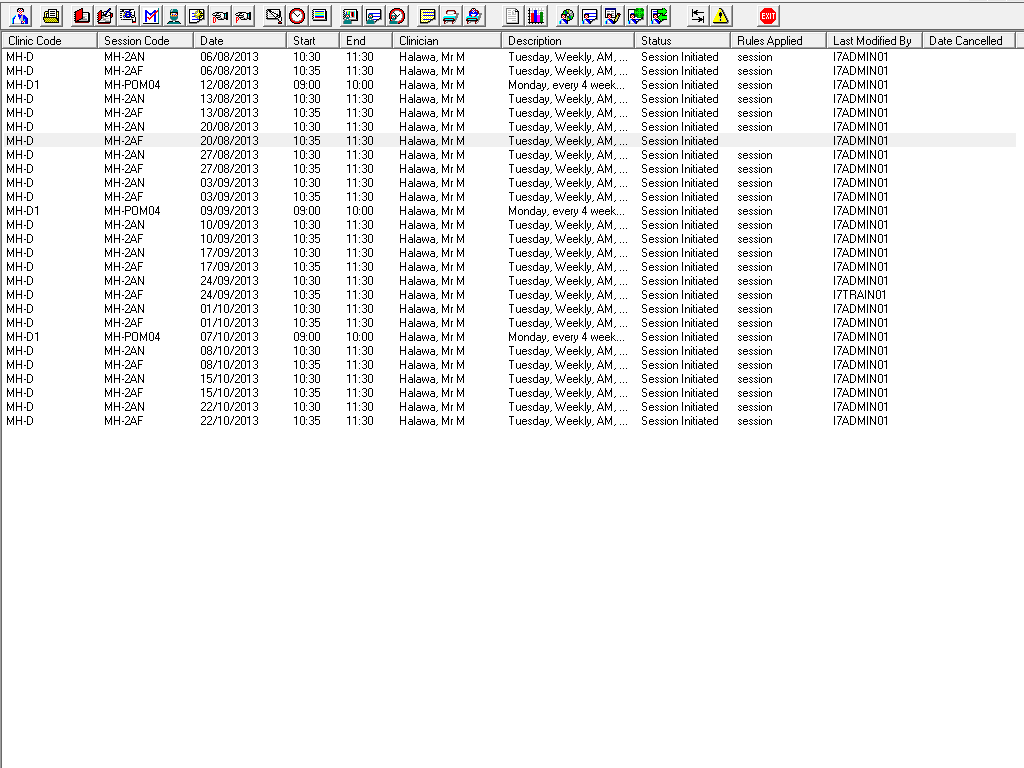1024x768 pixels.
Task: Select the MH-2AN row dated 10/09/2013
Action: [509, 225]
